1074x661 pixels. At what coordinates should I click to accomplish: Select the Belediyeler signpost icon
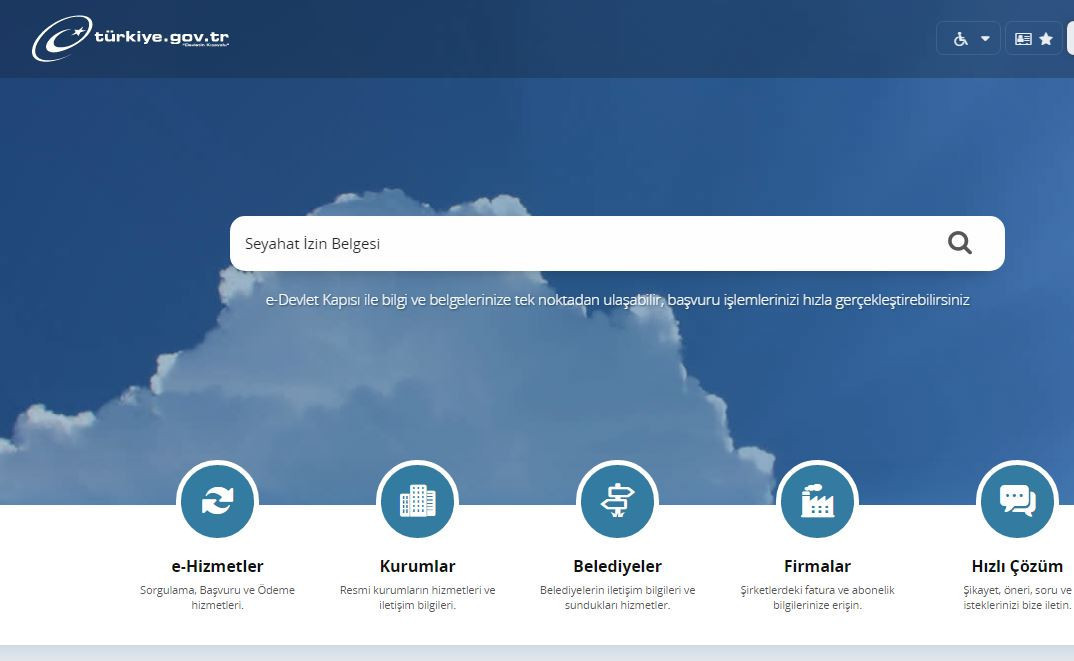coord(617,500)
